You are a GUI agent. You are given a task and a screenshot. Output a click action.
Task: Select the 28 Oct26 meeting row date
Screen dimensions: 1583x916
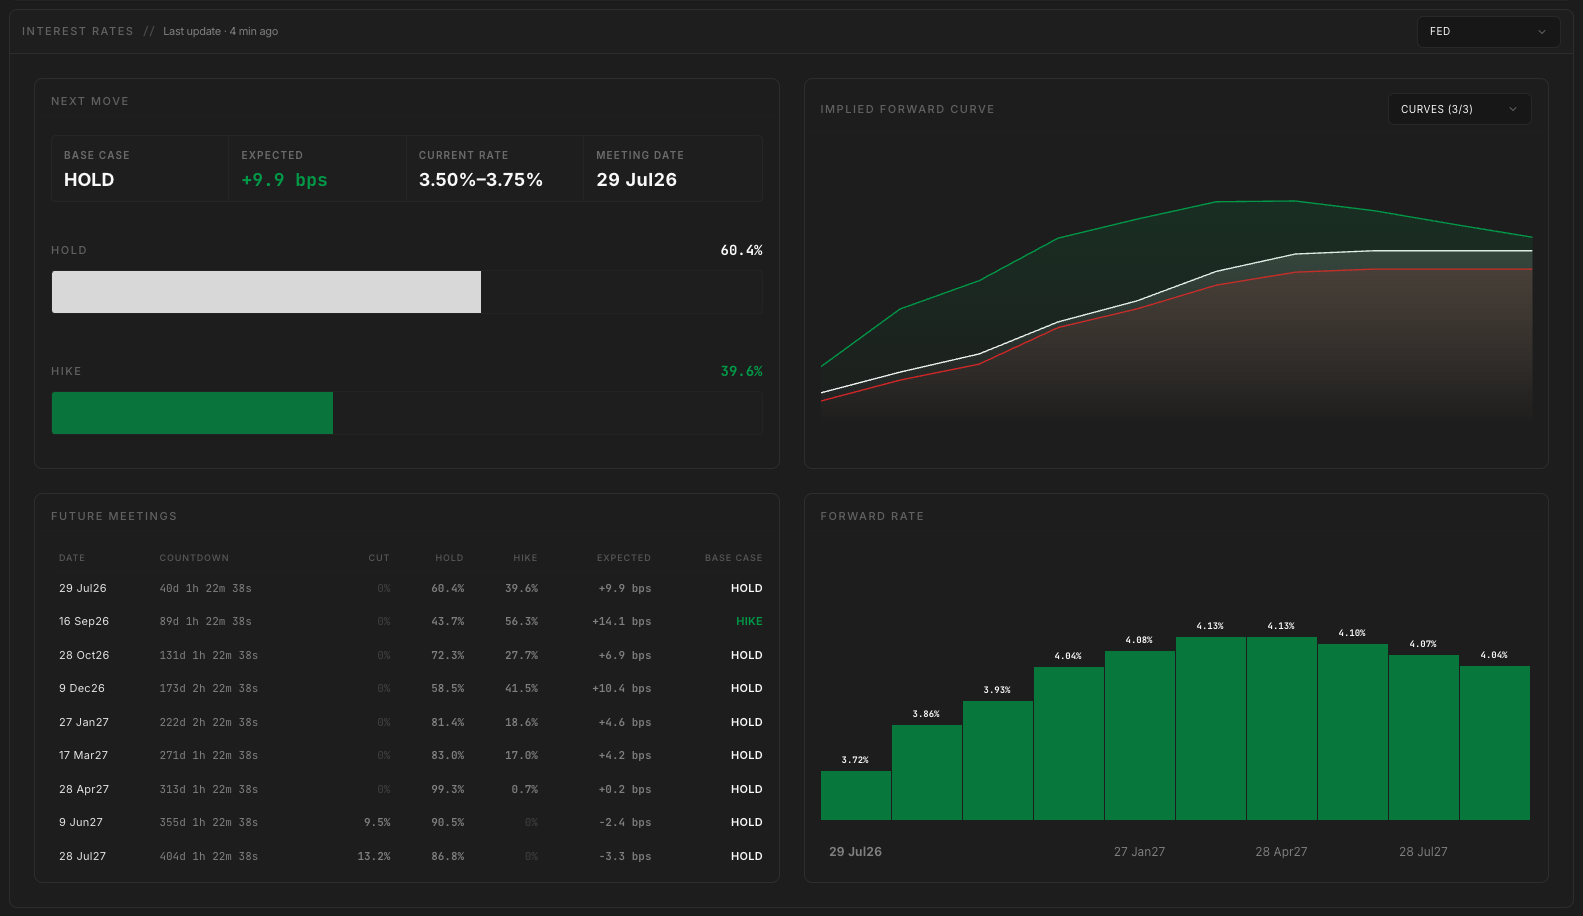[84, 655]
